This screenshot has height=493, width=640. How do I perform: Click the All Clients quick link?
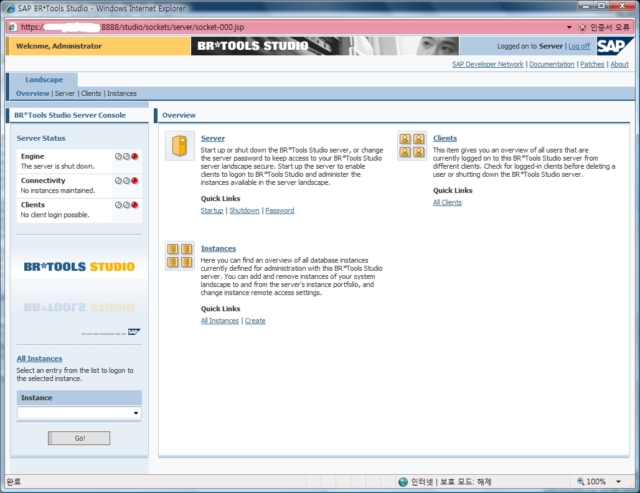(x=447, y=202)
